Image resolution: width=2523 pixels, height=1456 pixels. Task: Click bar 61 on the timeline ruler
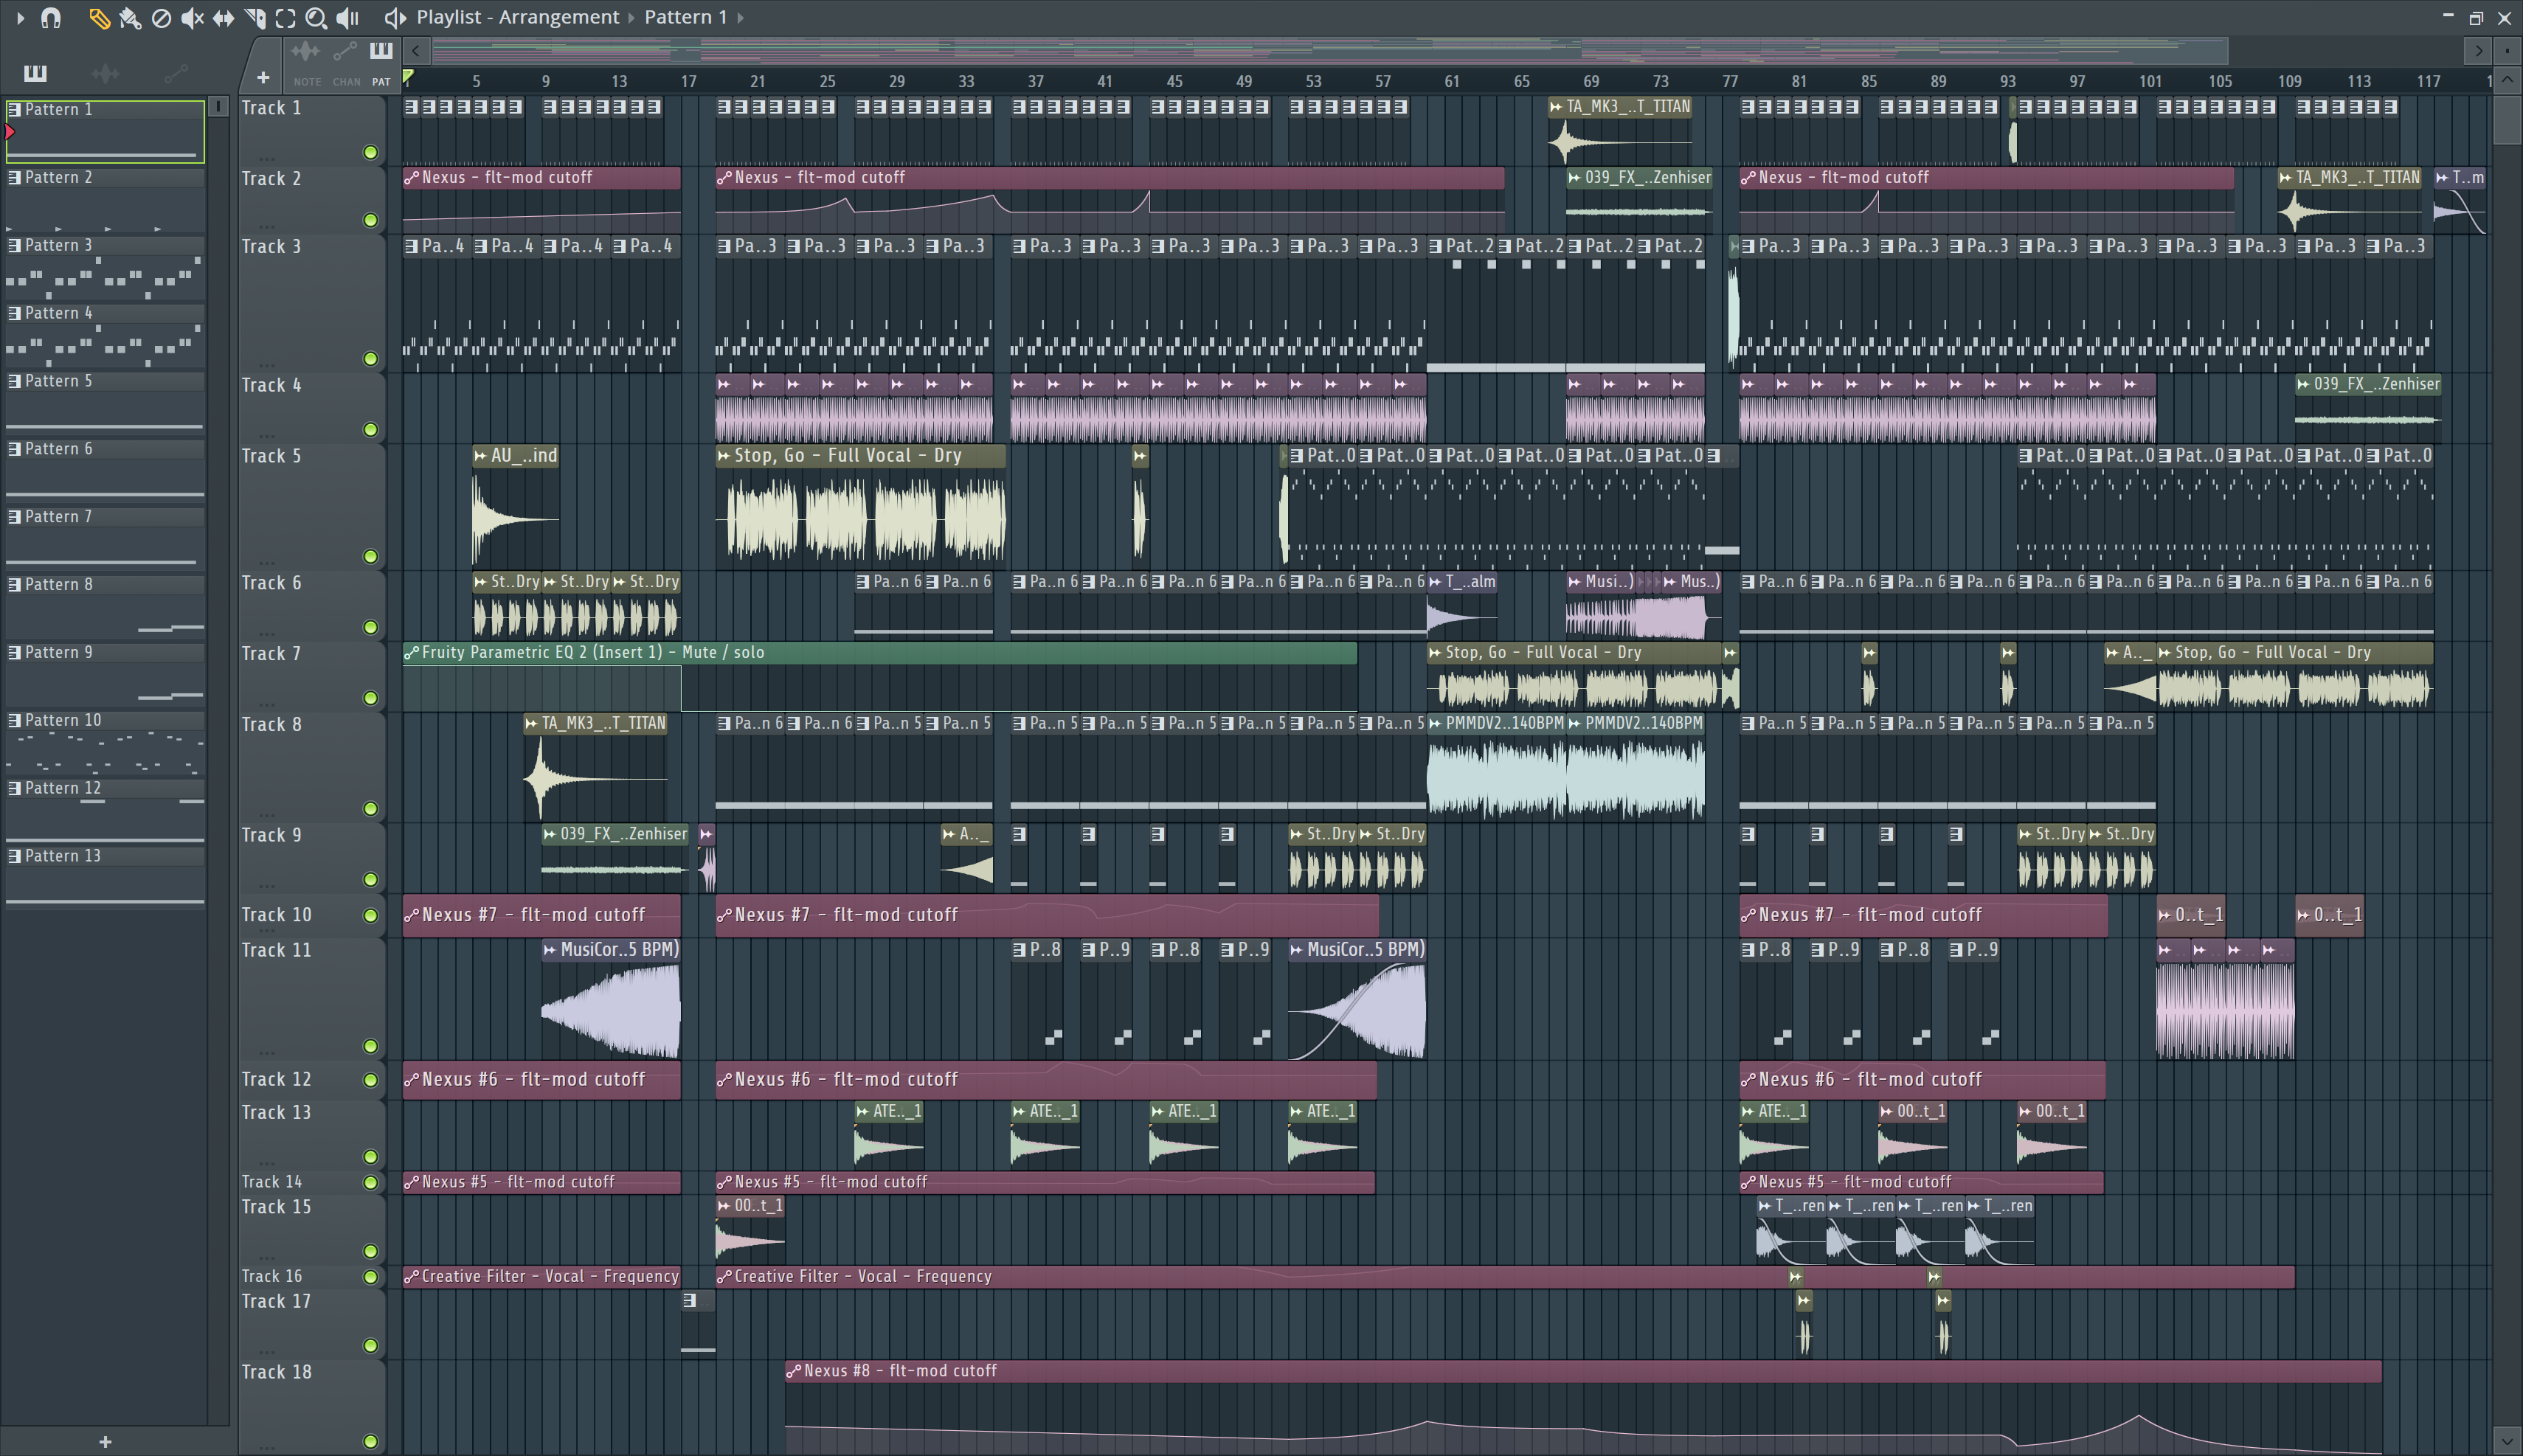point(1451,82)
